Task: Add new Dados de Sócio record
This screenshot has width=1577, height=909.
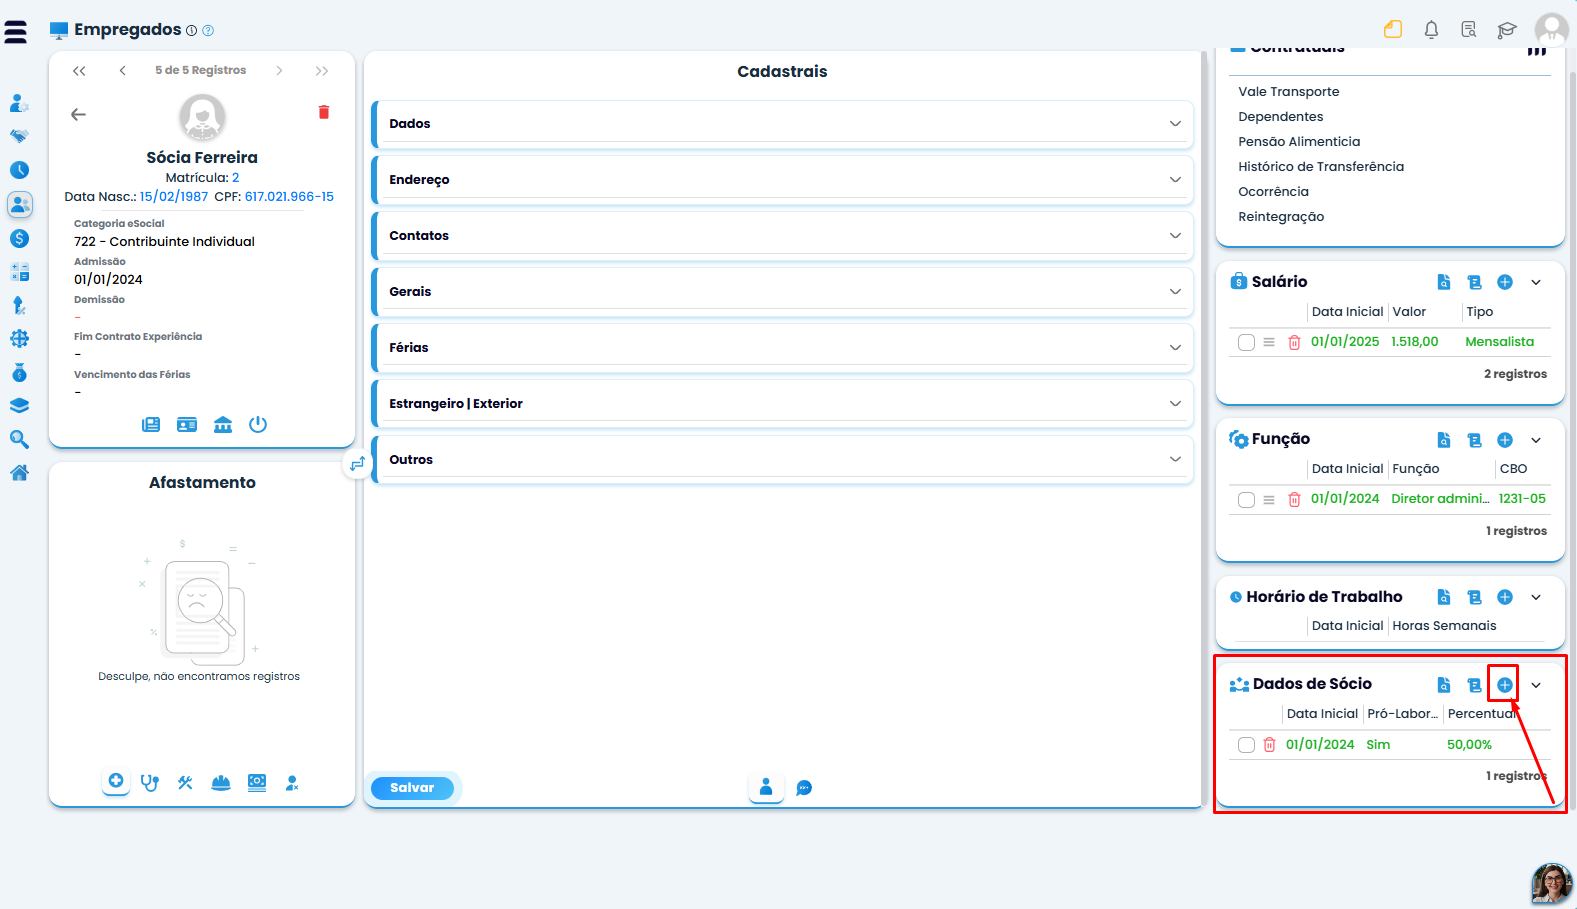Action: tap(1504, 685)
